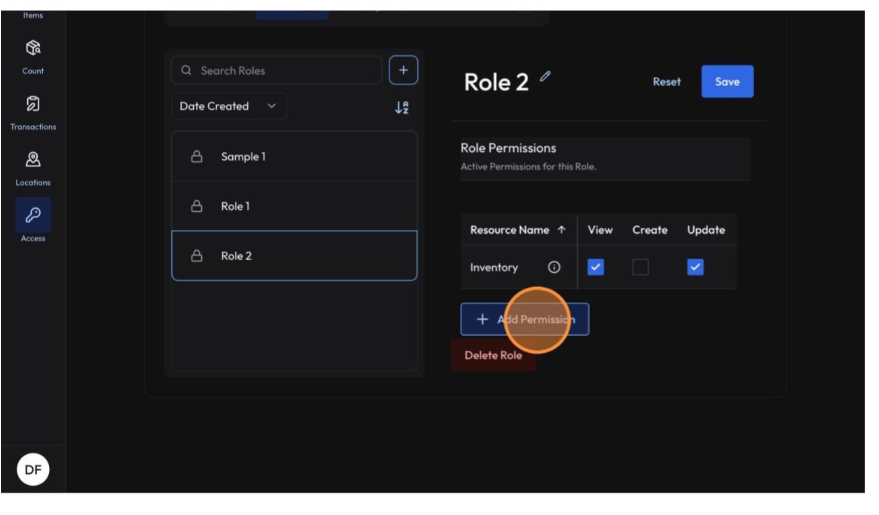The image size is (879, 515).
Task: Sort by Resource Name arrow
Action: click(561, 230)
